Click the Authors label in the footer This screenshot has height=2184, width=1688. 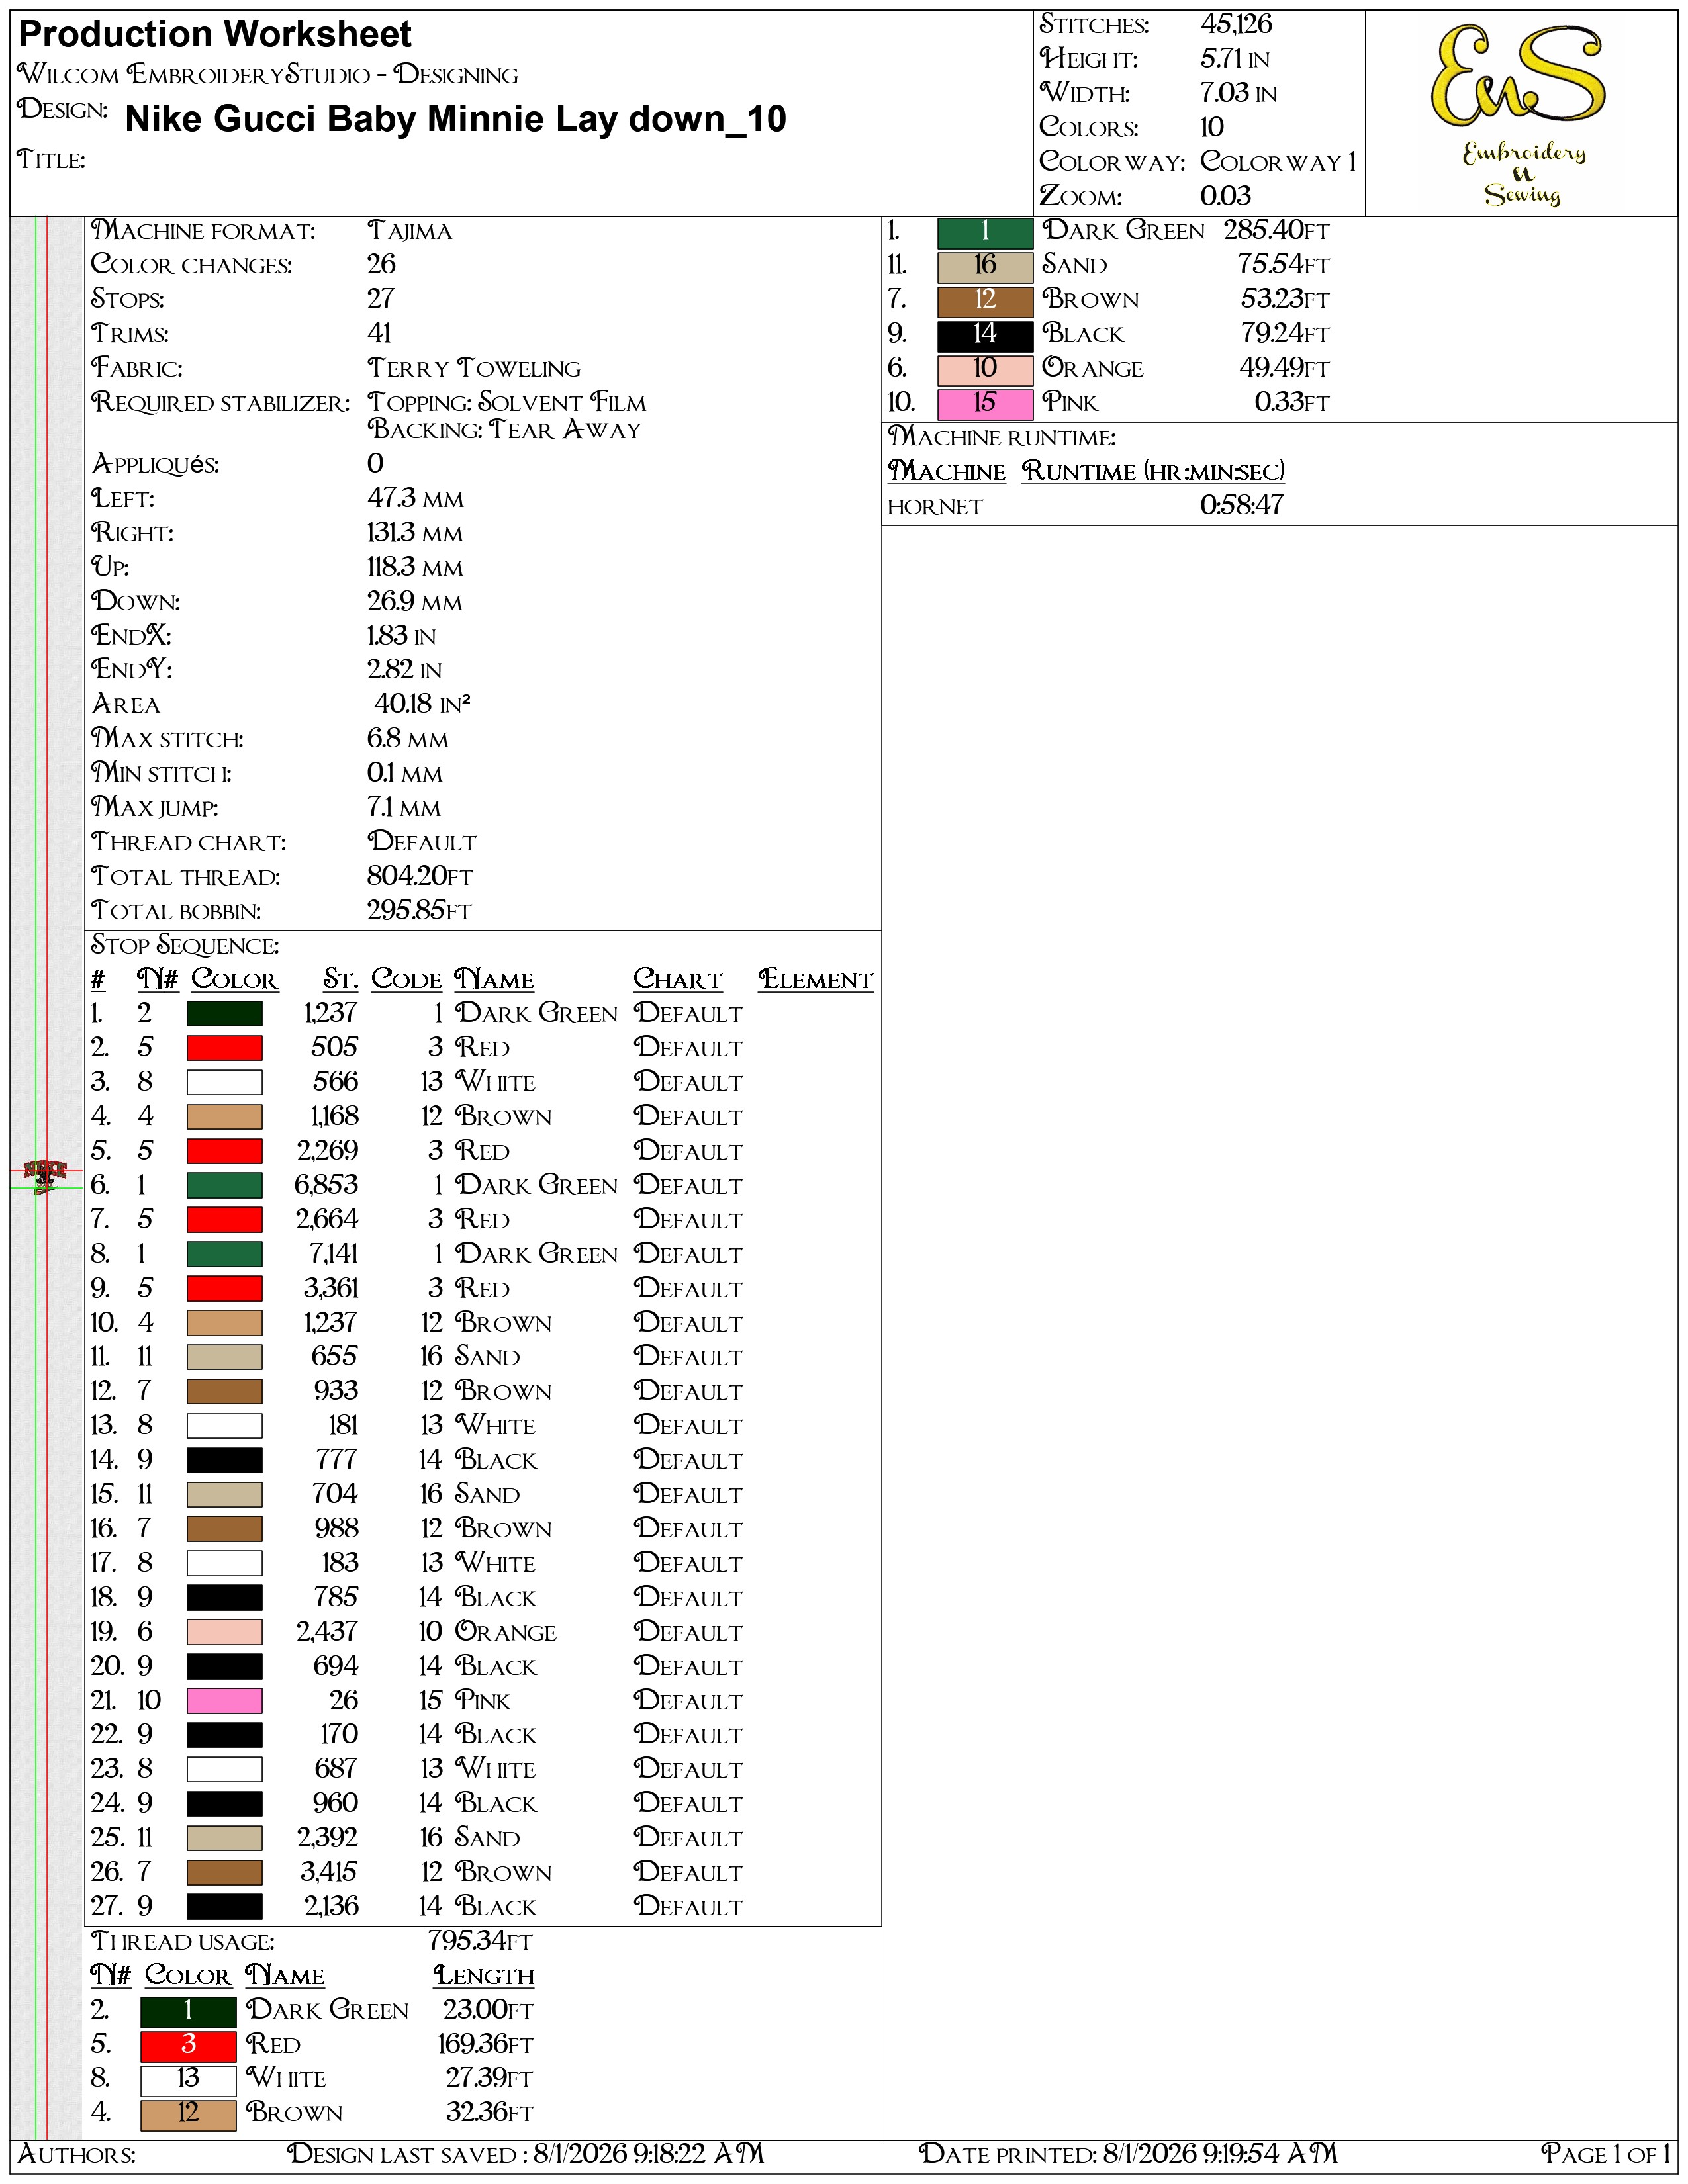coord(77,2154)
